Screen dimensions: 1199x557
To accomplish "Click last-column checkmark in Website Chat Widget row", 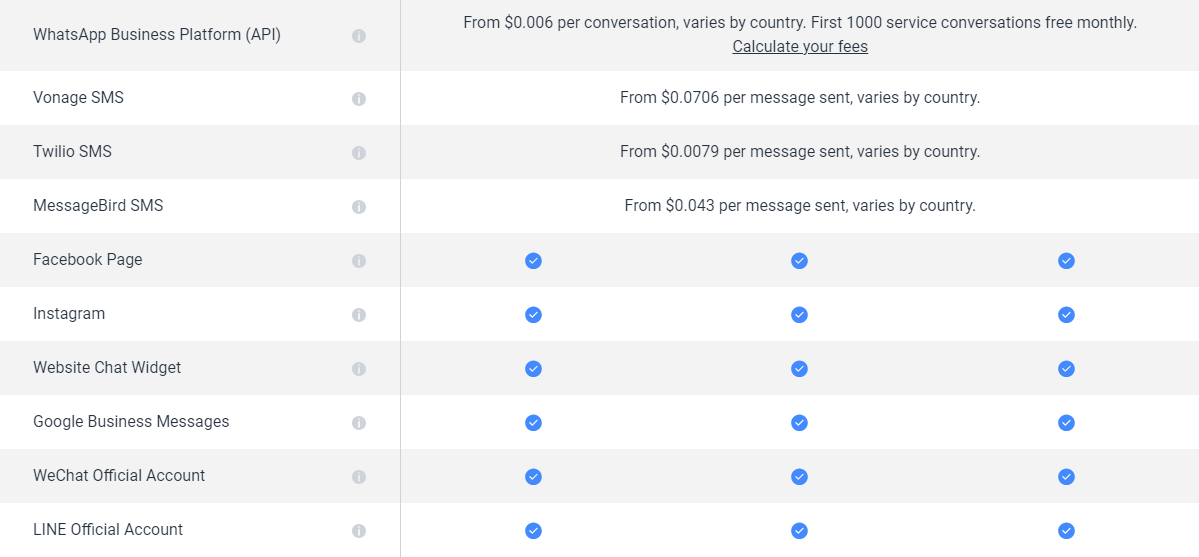I will coord(1067,369).
